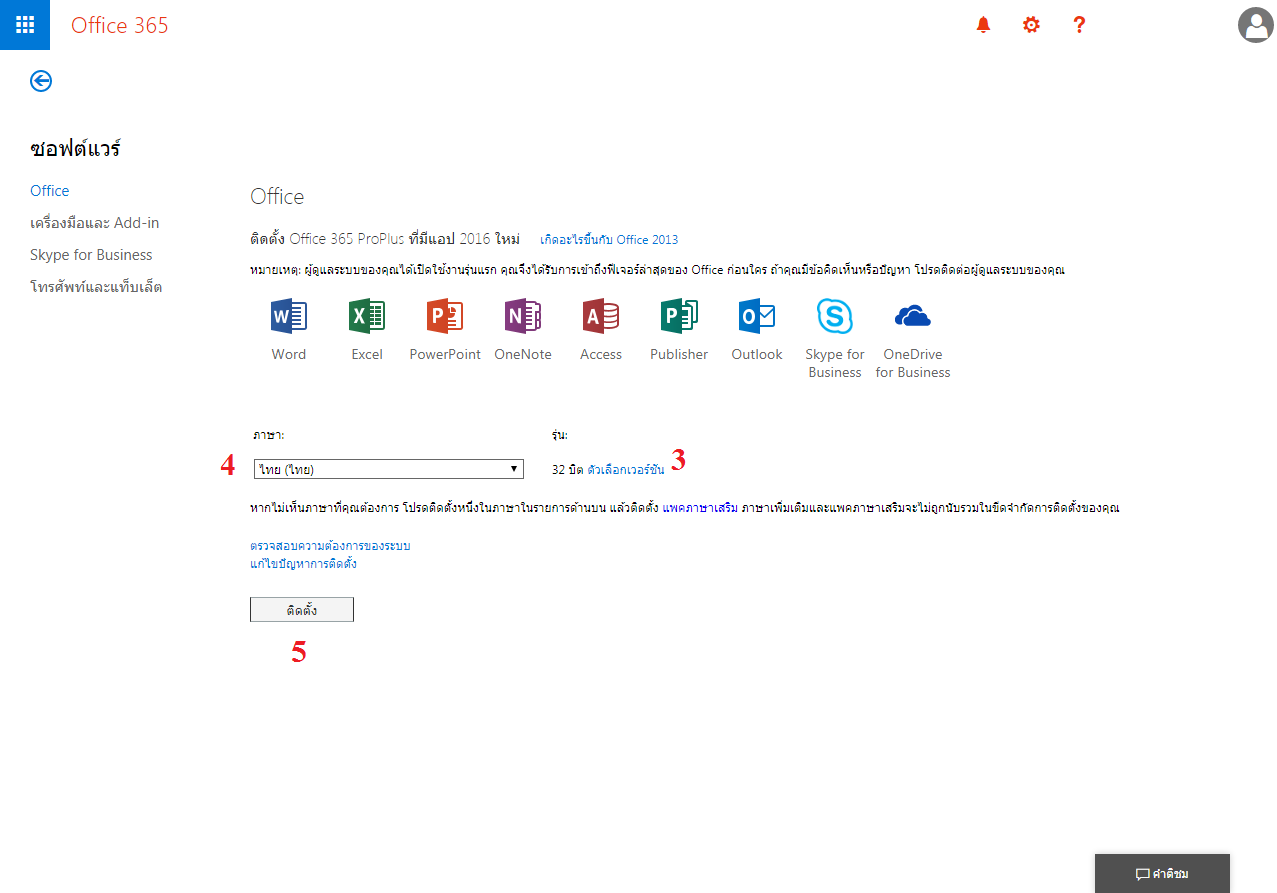Click the ซอฟต์แวร์ heading text

[x=76, y=149]
